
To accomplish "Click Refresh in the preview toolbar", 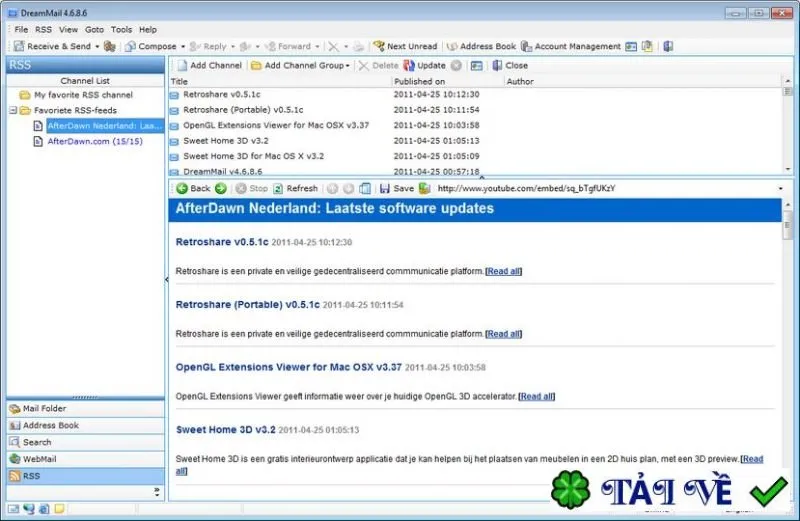I will (295, 188).
